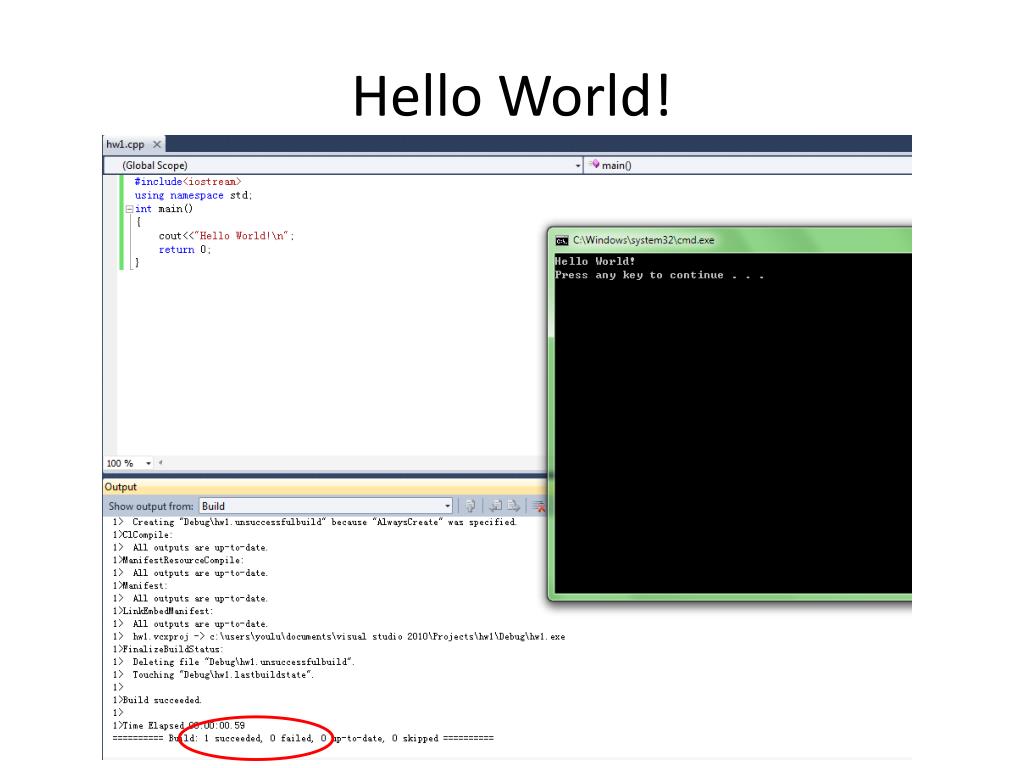Click 'Press any key to continue' in console
This screenshot has height=768, width=1024.
point(660,275)
